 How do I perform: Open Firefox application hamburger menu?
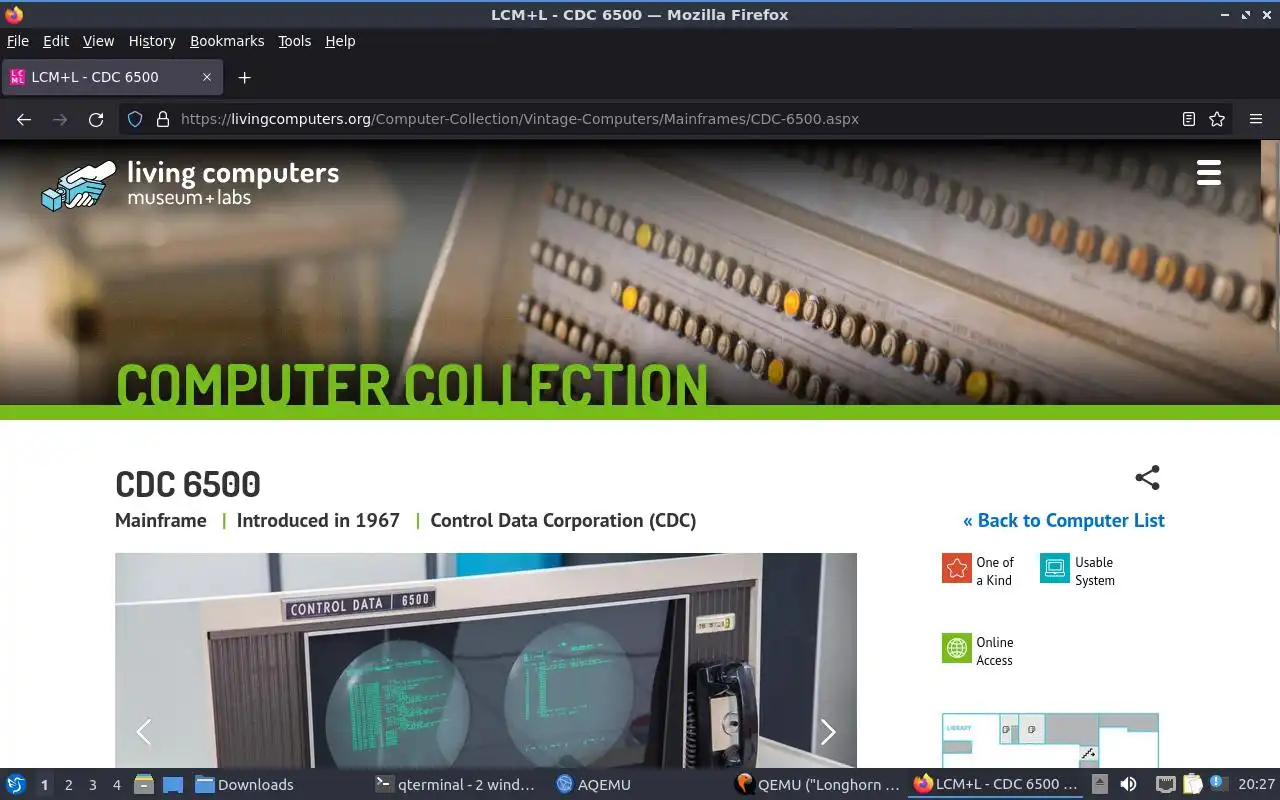1256,119
